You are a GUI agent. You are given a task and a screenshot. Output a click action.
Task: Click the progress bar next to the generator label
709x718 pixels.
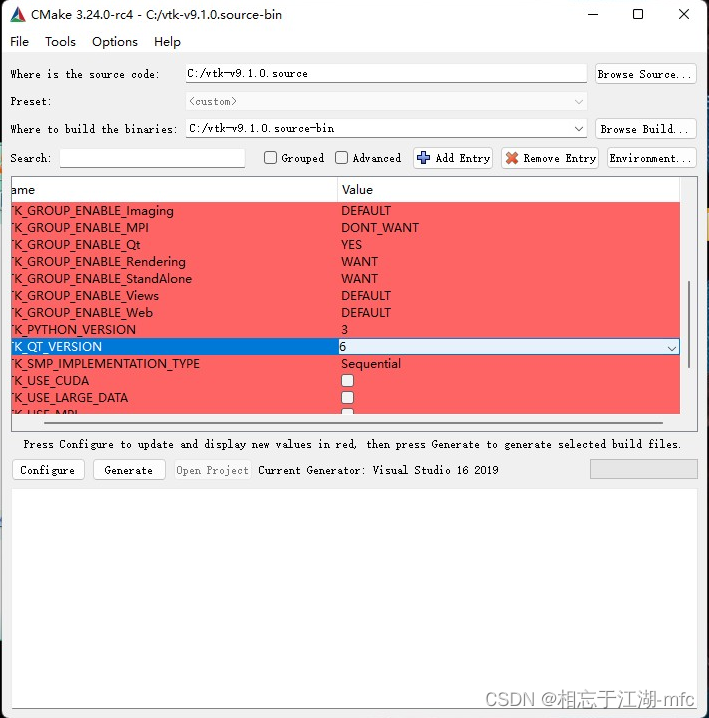(644, 469)
